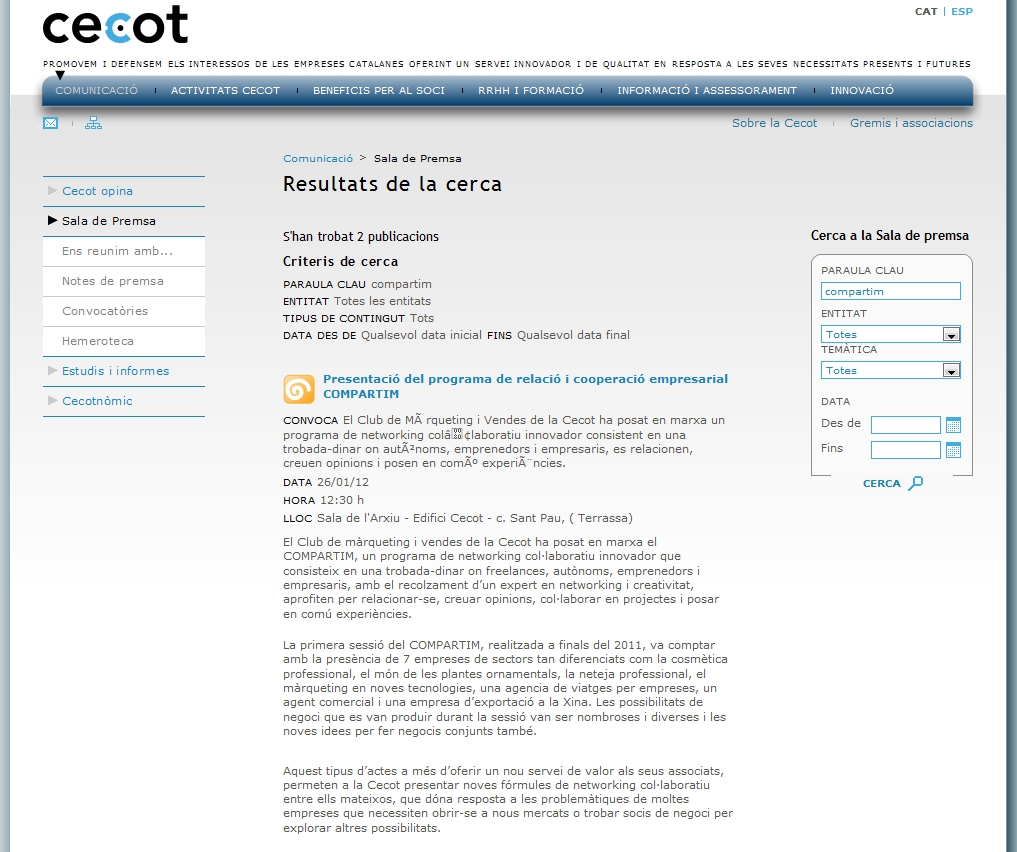Open the Fins calendar picker
The height and width of the screenshot is (852, 1017).
[x=953, y=450]
